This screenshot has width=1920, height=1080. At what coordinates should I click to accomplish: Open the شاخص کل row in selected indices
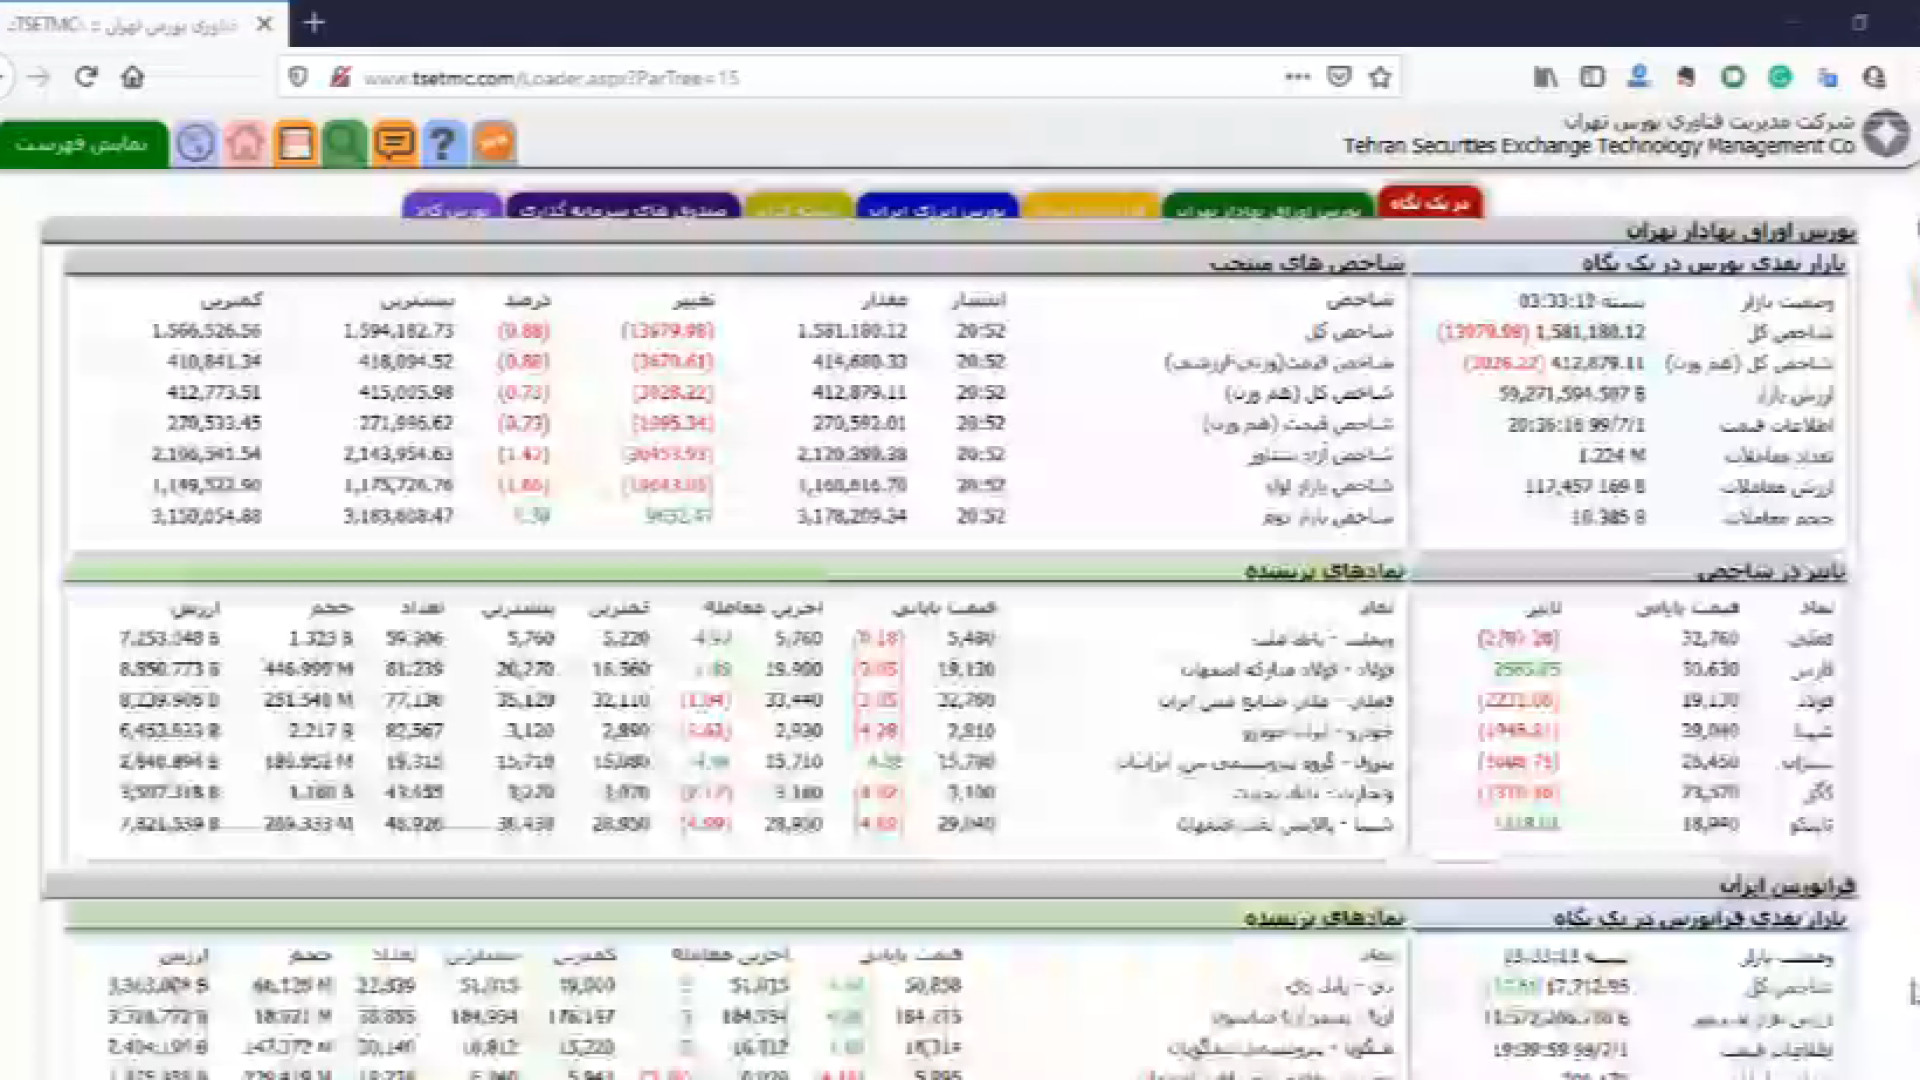click(x=1349, y=331)
